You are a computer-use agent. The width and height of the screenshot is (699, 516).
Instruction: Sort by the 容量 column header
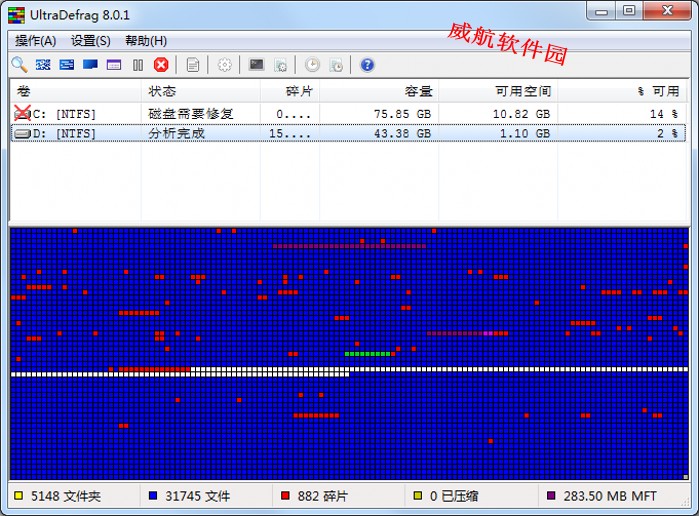click(379, 91)
